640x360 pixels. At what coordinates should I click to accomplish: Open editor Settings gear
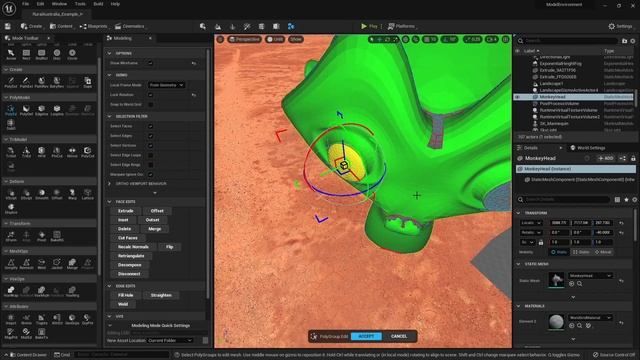(x=620, y=26)
